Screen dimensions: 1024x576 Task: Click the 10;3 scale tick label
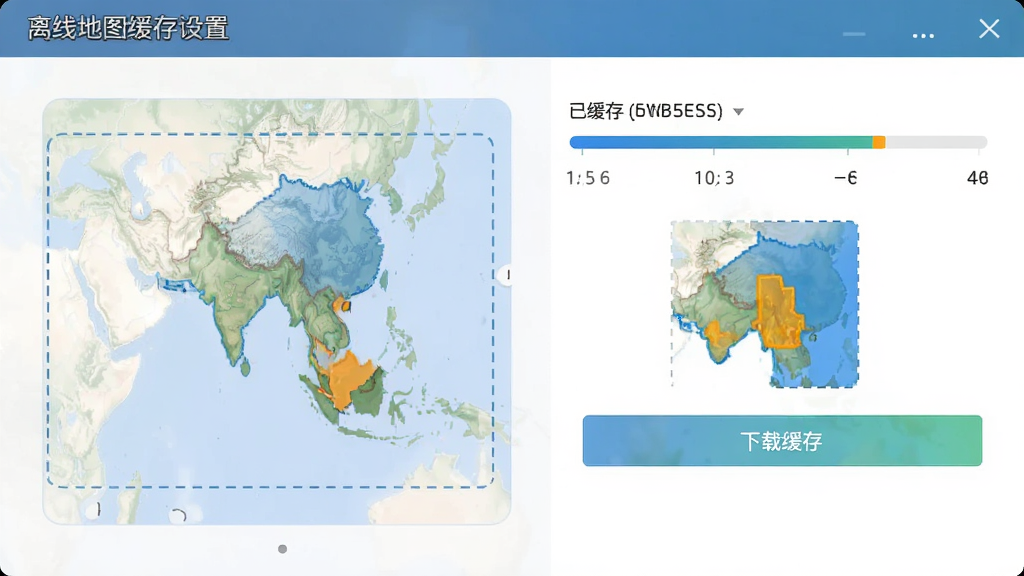coord(714,178)
